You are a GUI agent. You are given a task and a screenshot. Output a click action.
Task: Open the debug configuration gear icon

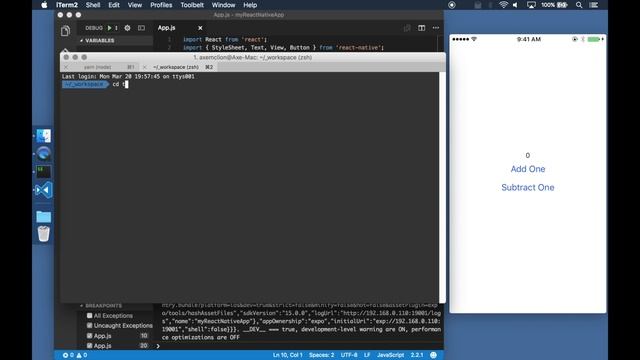click(x=127, y=28)
